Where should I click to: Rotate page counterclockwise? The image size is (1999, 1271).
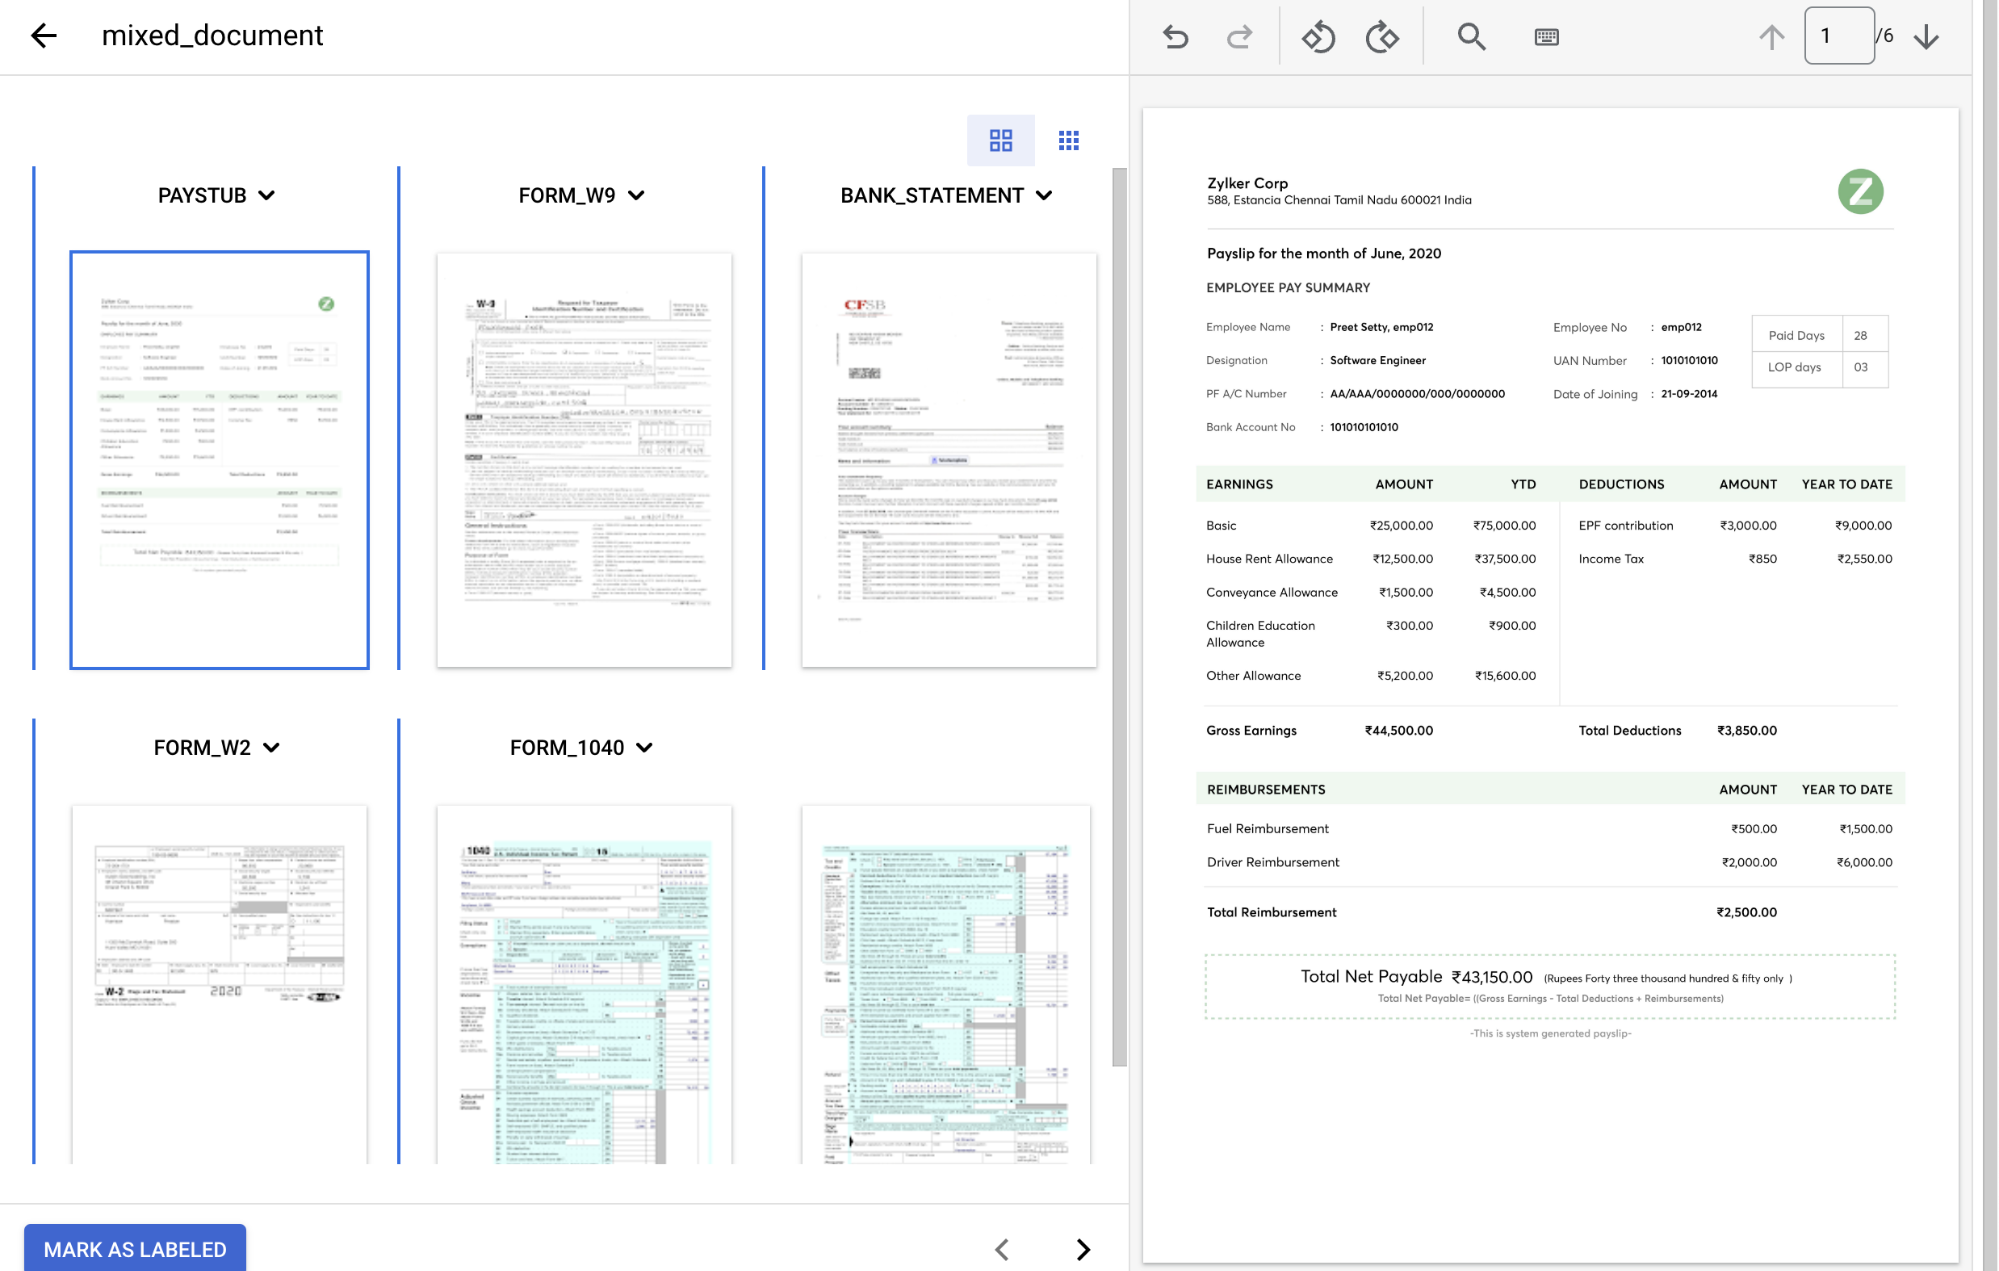[x=1318, y=37]
